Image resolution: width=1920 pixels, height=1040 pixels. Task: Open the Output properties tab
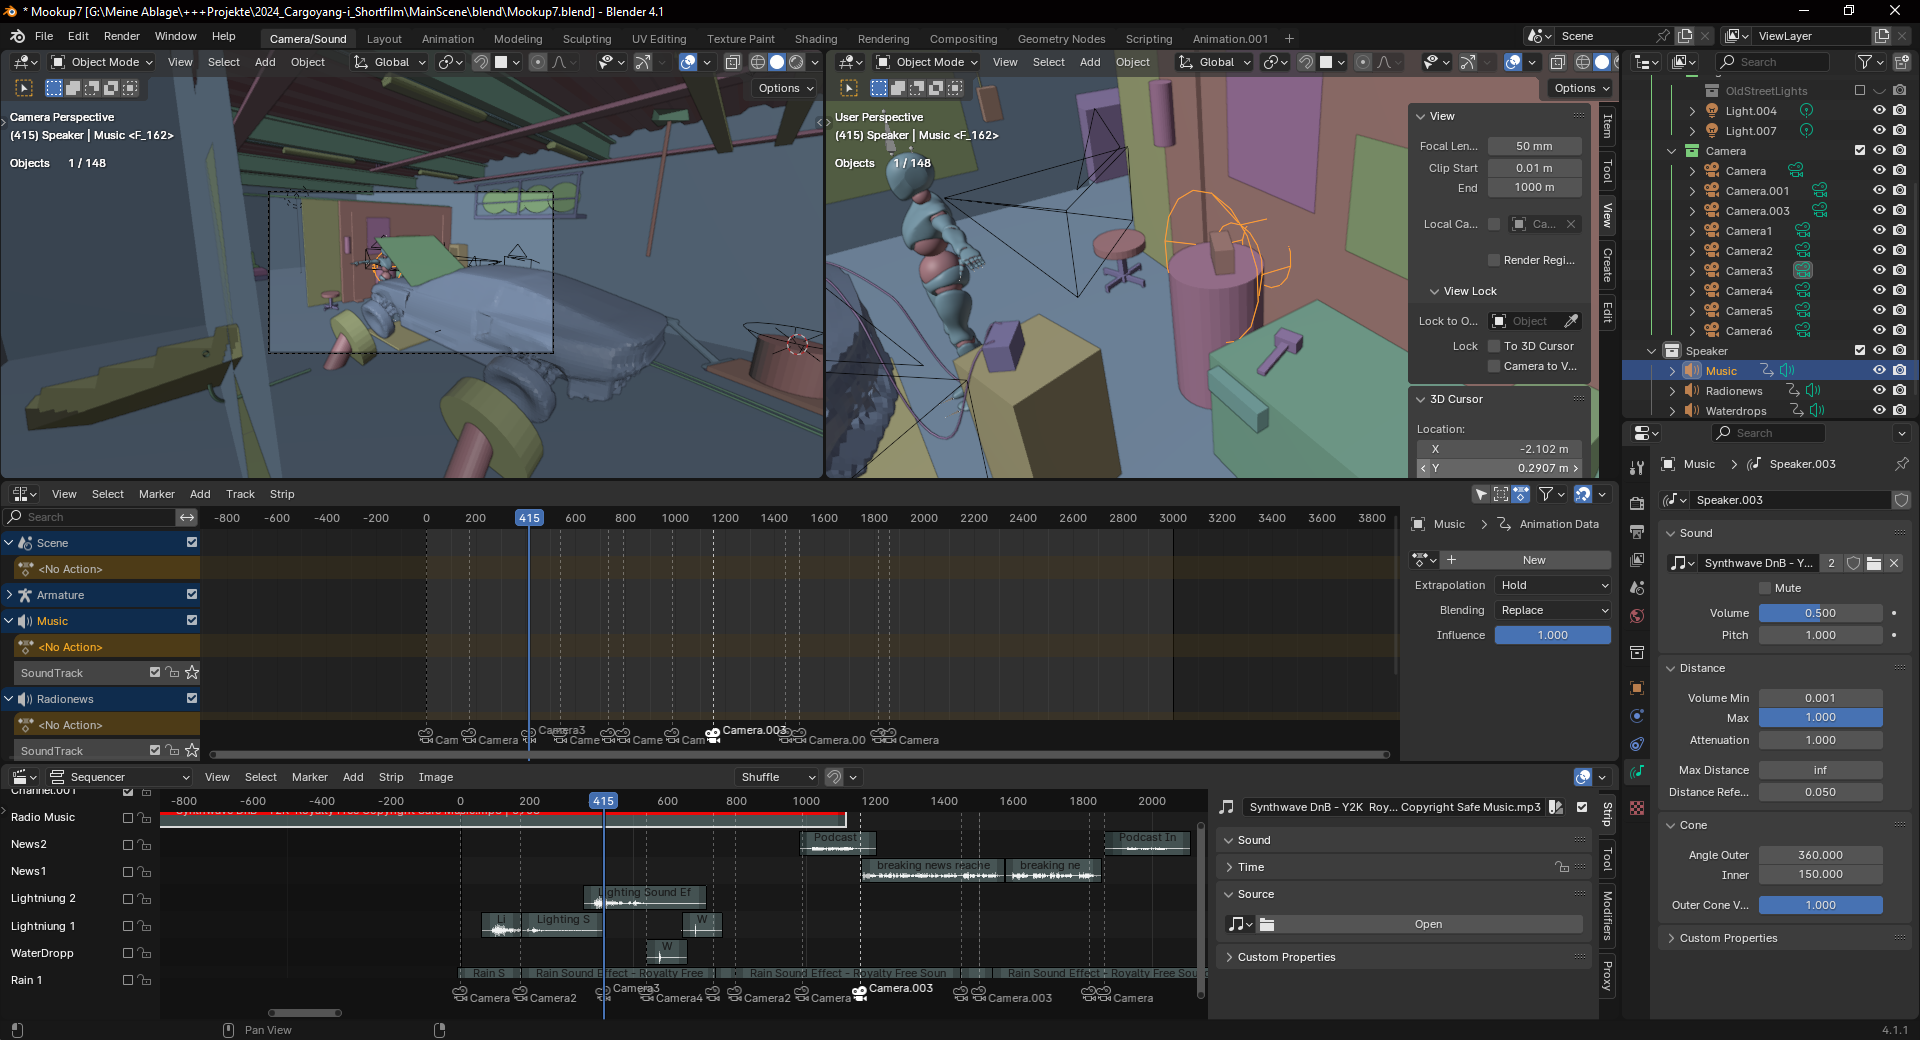point(1637,531)
